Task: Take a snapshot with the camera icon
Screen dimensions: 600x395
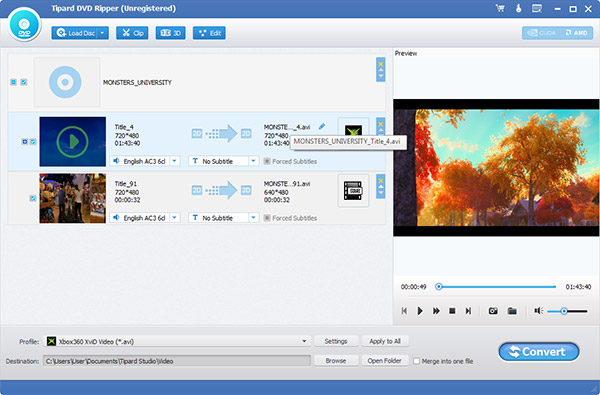Action: click(x=493, y=311)
